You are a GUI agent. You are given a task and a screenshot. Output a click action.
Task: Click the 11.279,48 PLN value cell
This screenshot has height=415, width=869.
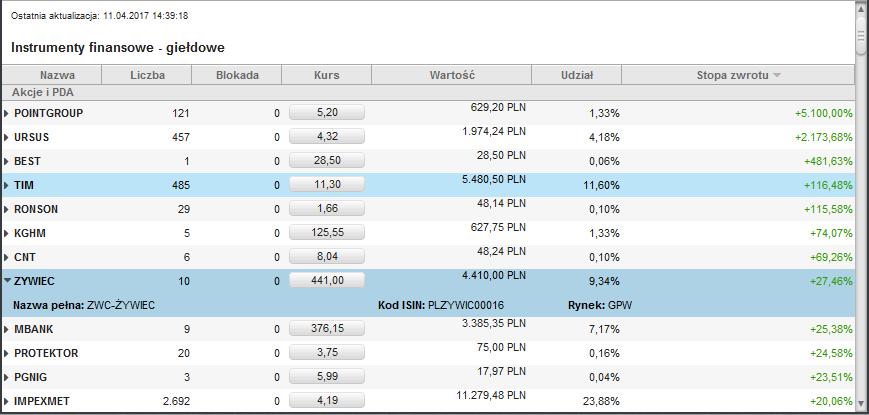click(490, 395)
